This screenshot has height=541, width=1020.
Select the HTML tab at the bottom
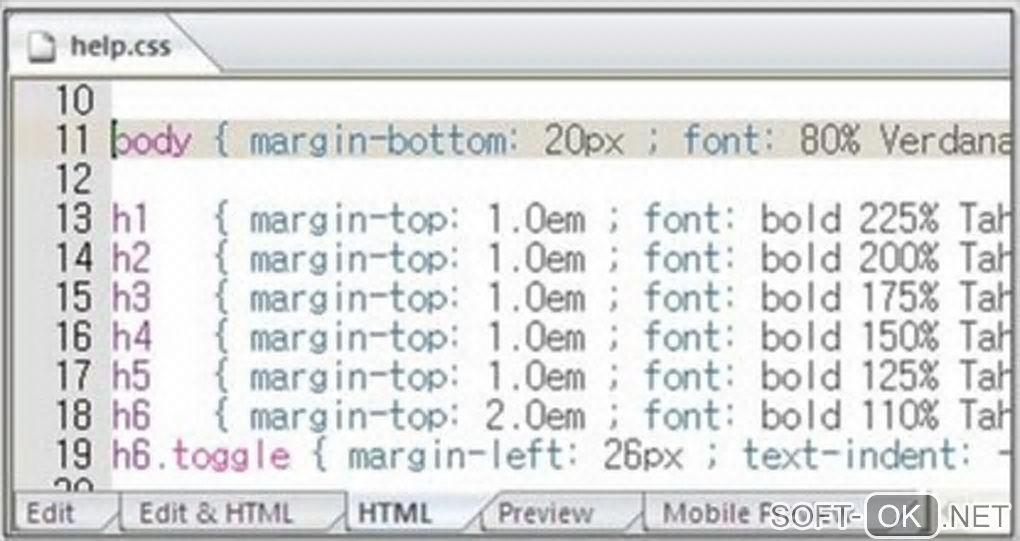tap(395, 513)
